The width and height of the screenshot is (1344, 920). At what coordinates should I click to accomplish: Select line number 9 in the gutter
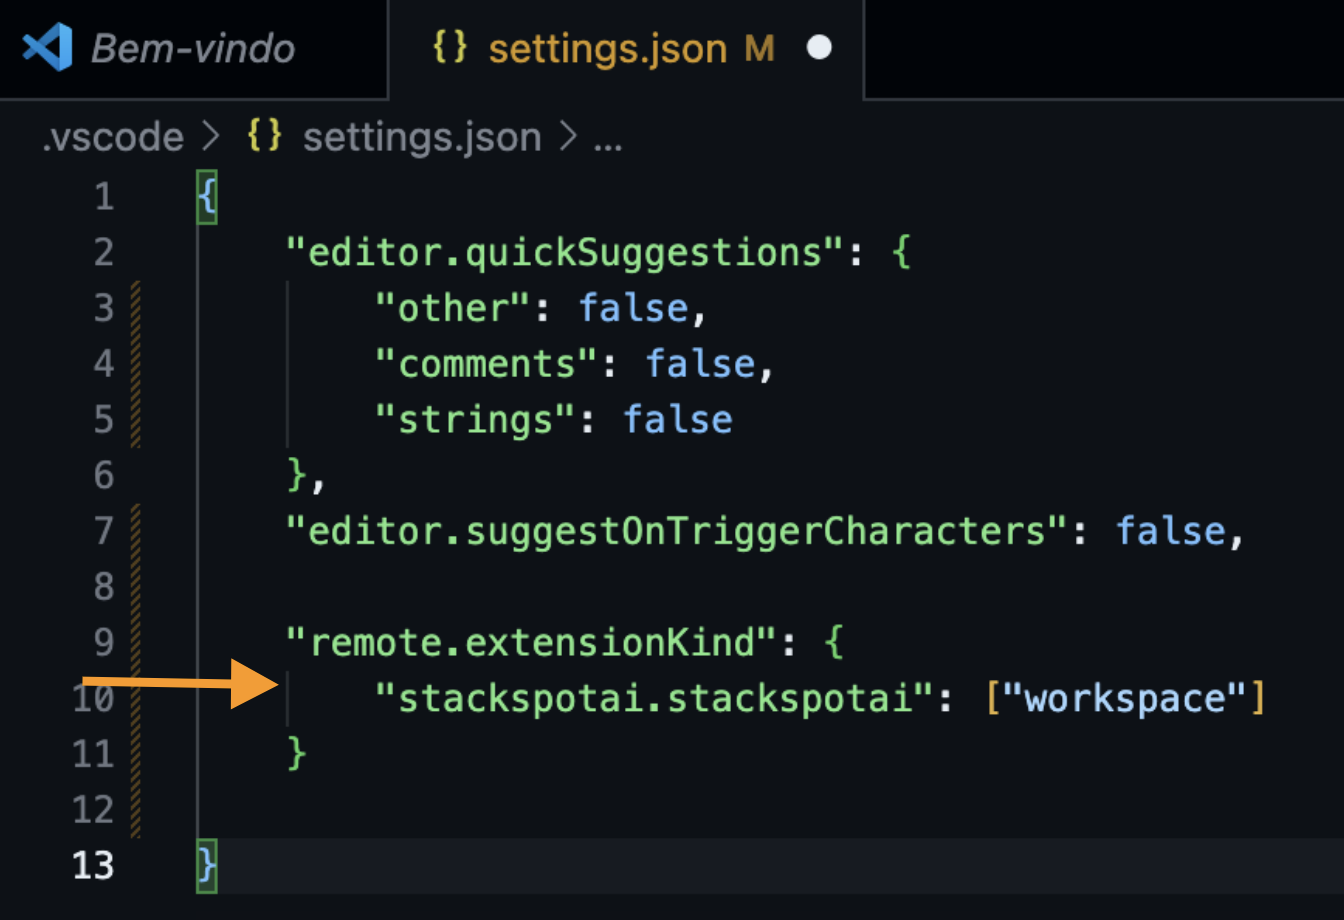click(x=104, y=642)
